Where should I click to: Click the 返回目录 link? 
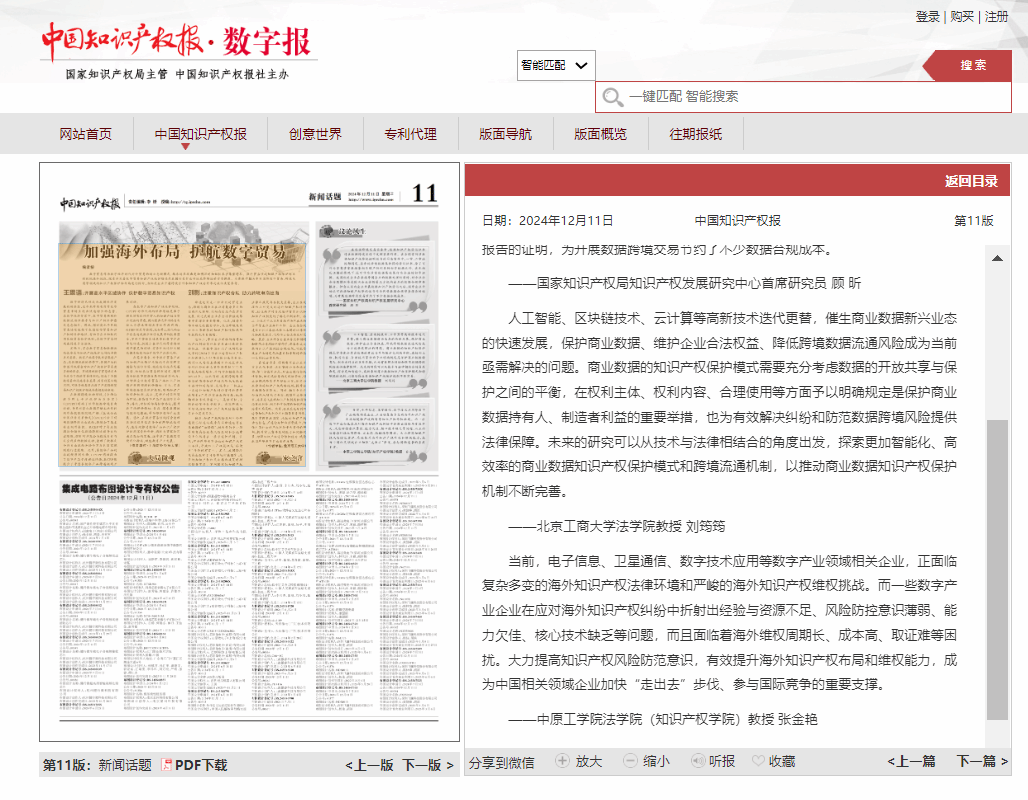[x=971, y=181]
